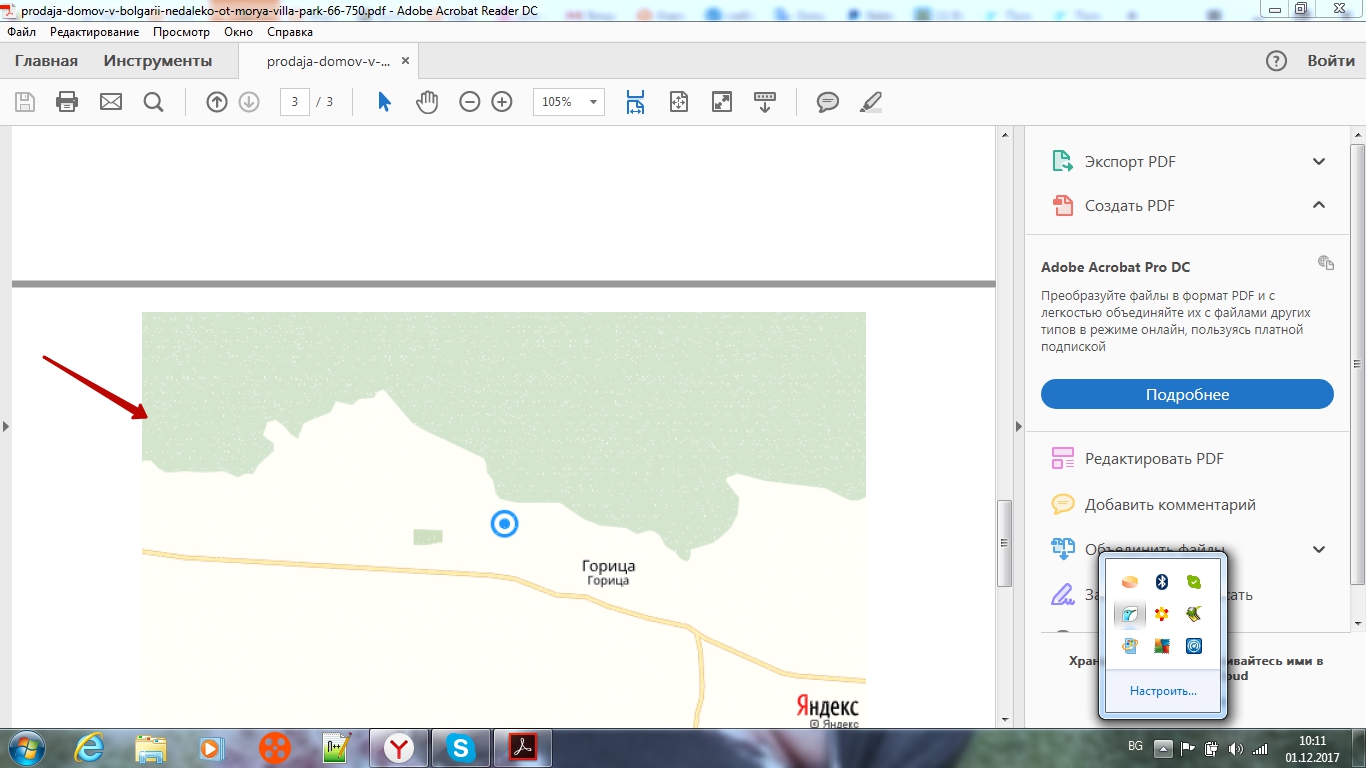Choose the Selection arrow tool

(384, 101)
